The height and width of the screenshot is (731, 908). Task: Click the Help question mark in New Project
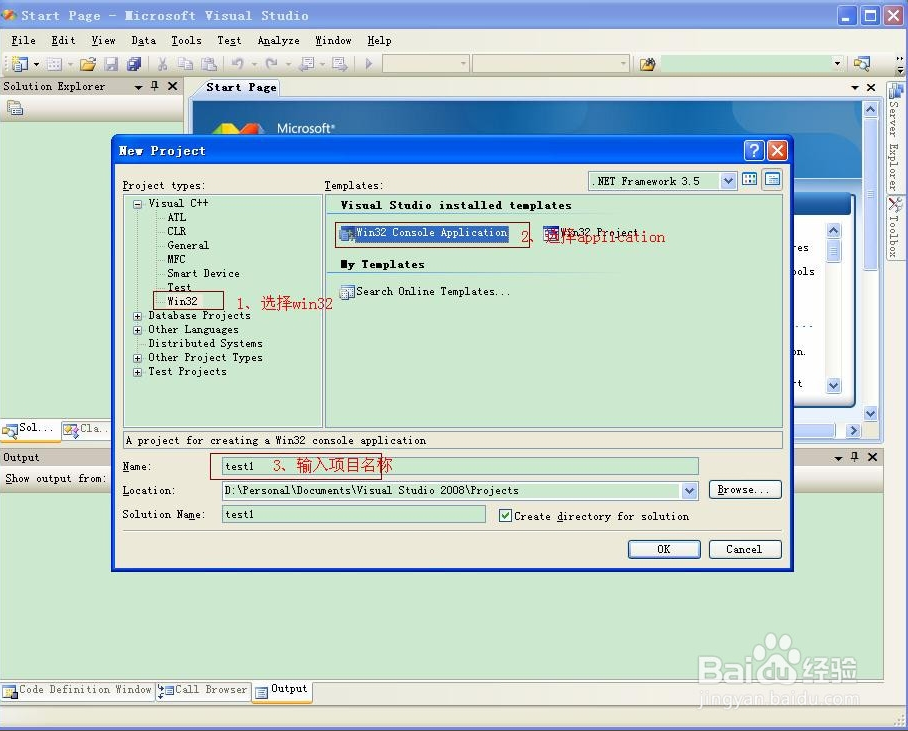click(x=753, y=151)
